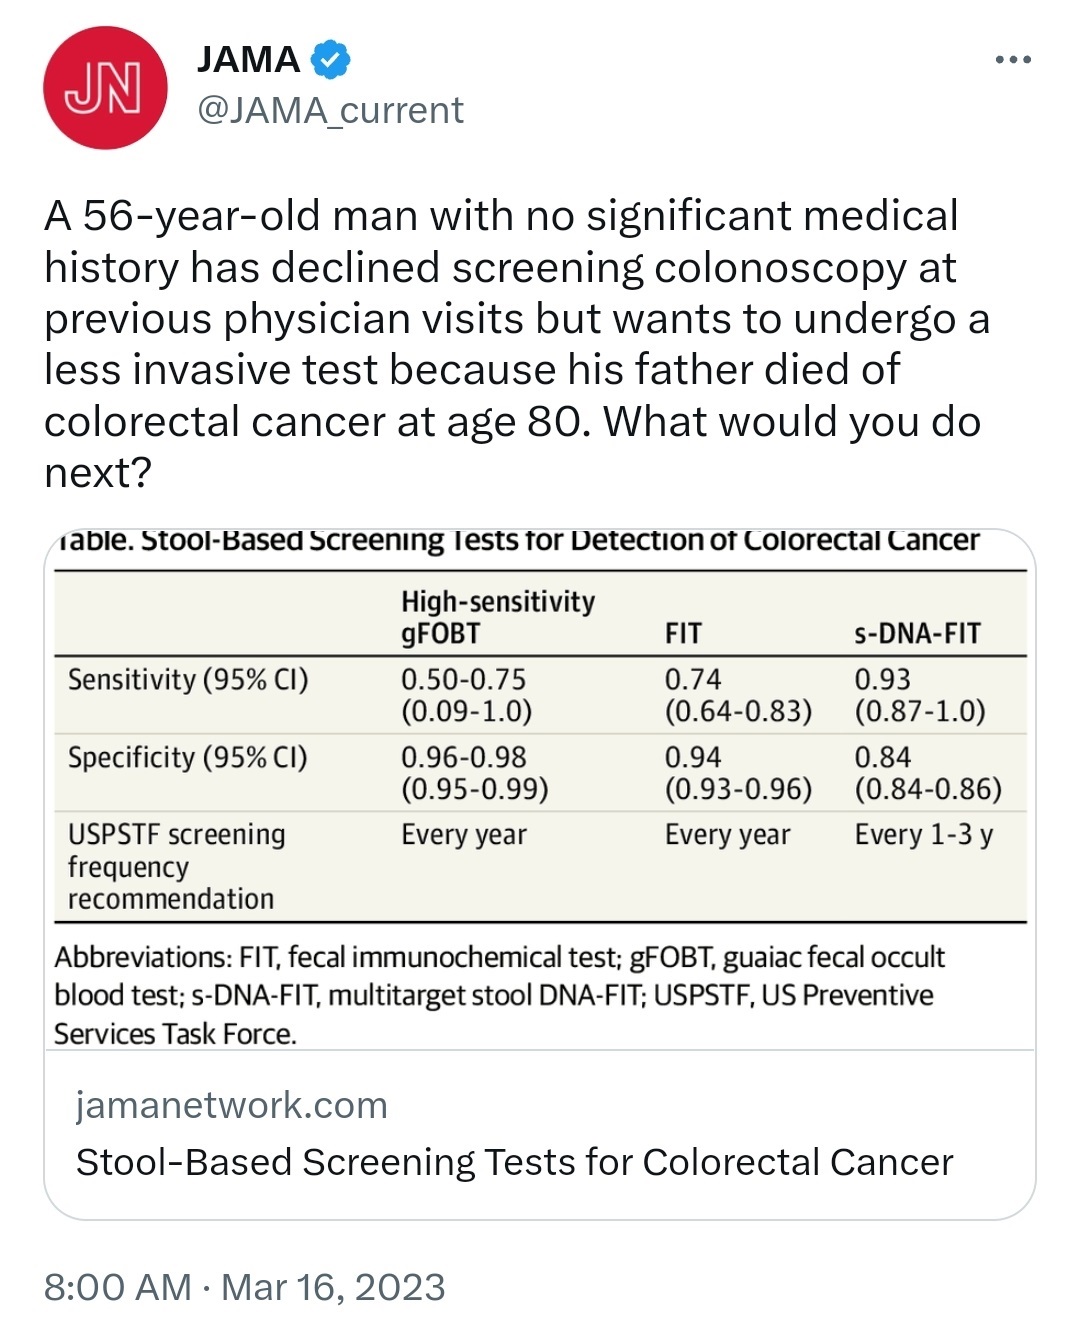Click the s-DNA-FIT column header
Image resolution: width=1080 pixels, height=1331 pixels.
click(917, 633)
